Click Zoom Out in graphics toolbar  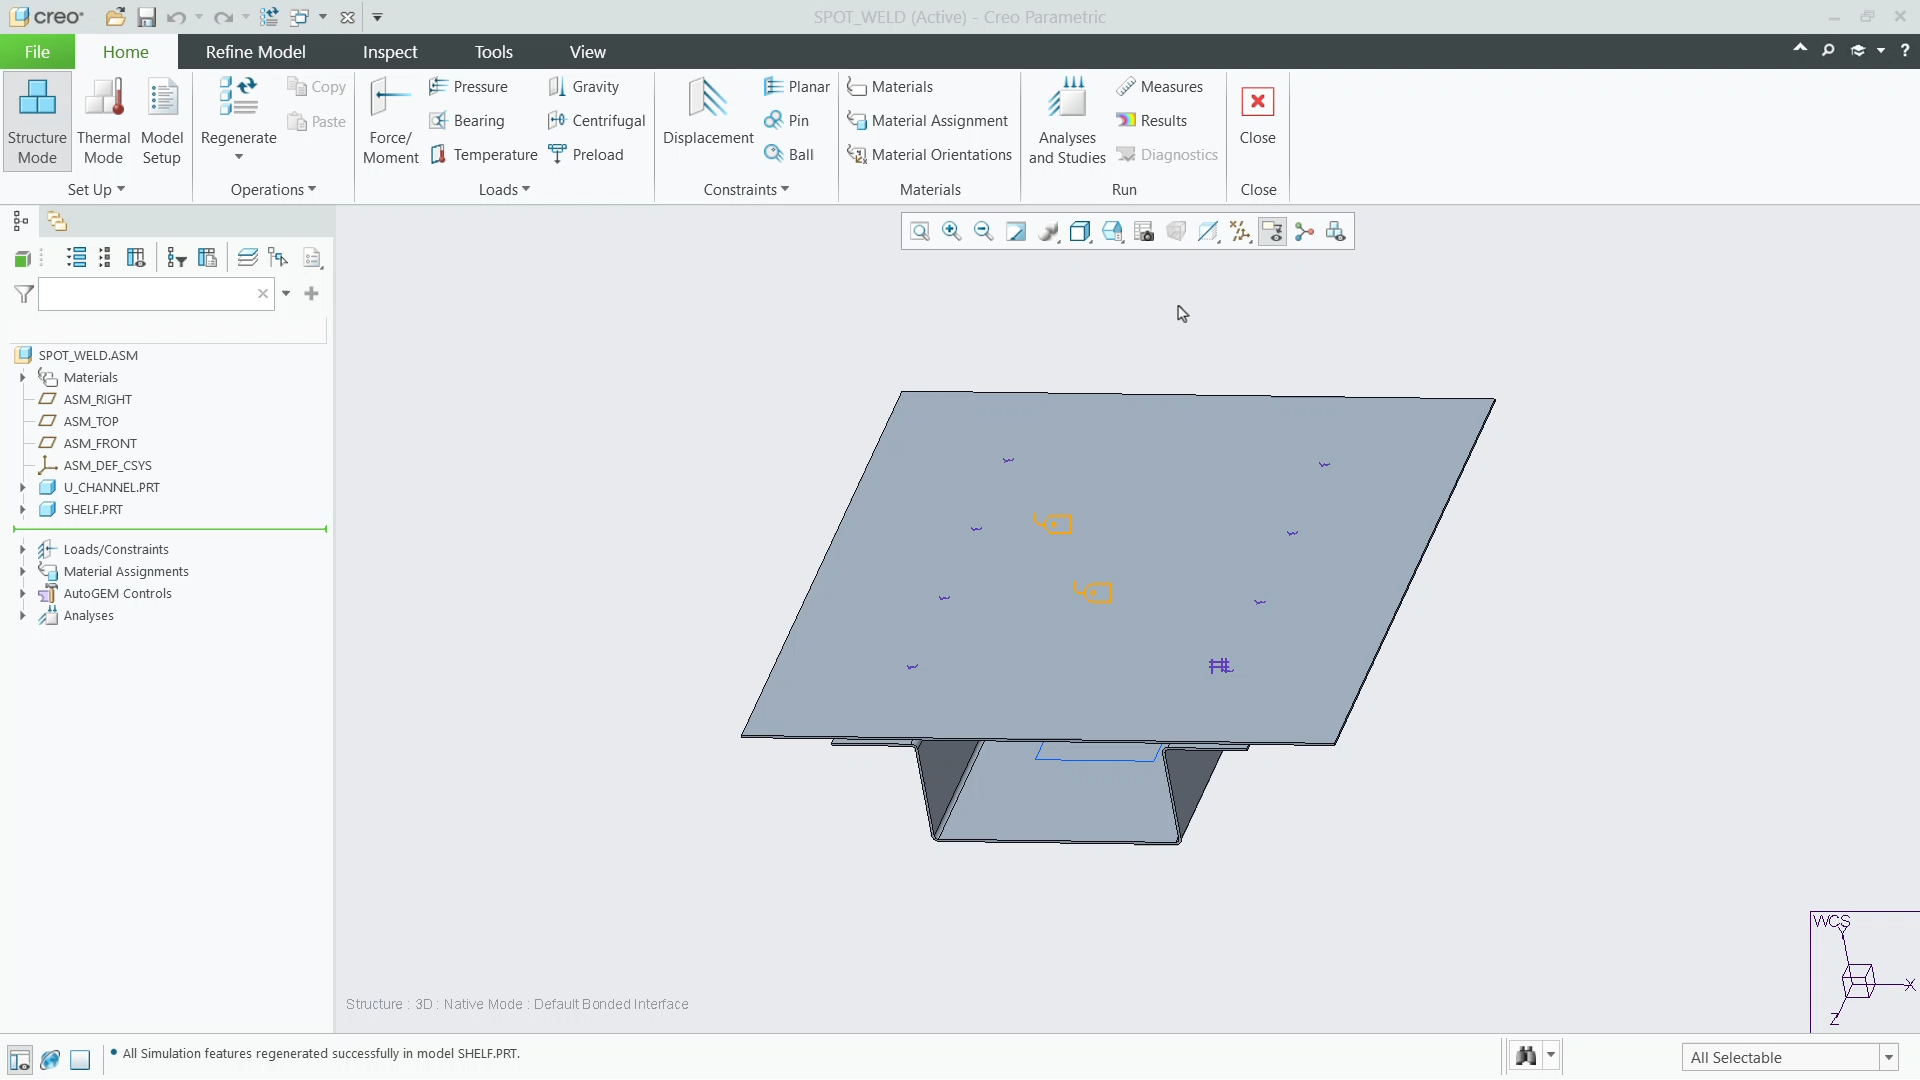point(984,232)
